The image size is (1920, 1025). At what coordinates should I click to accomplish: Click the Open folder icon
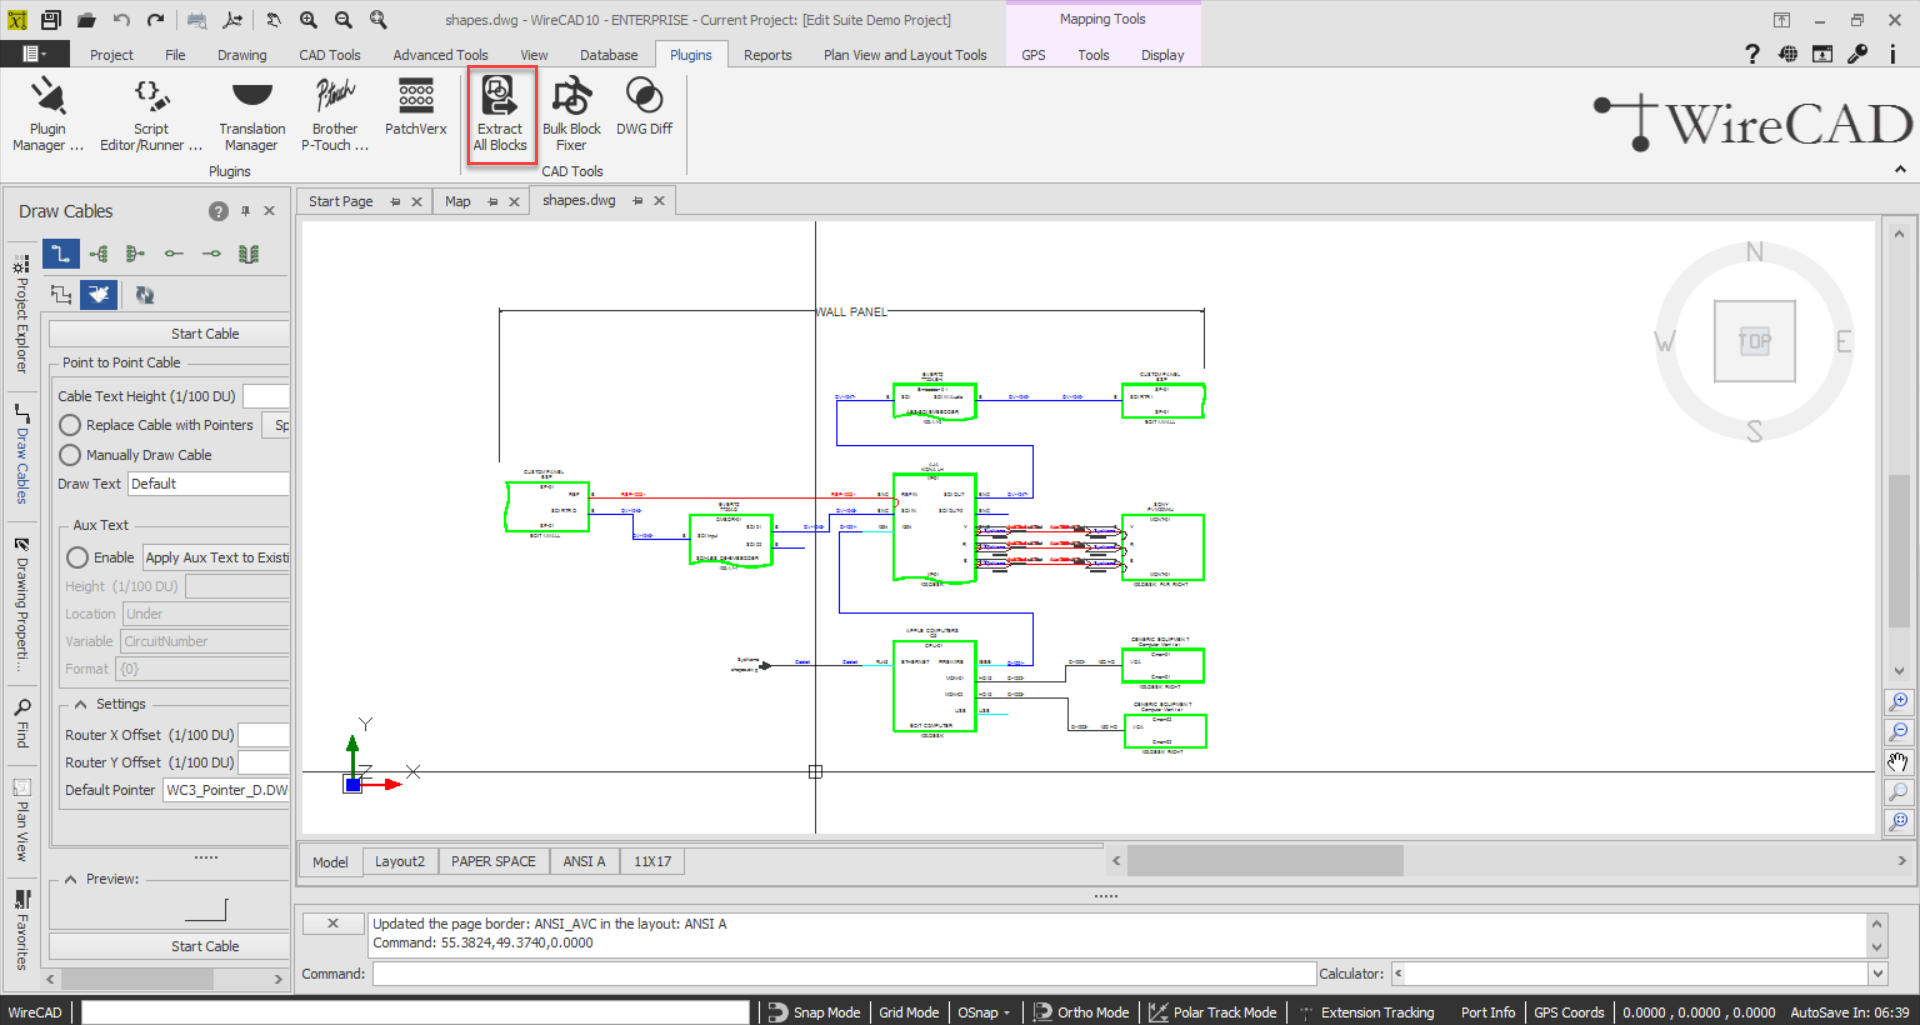86,19
